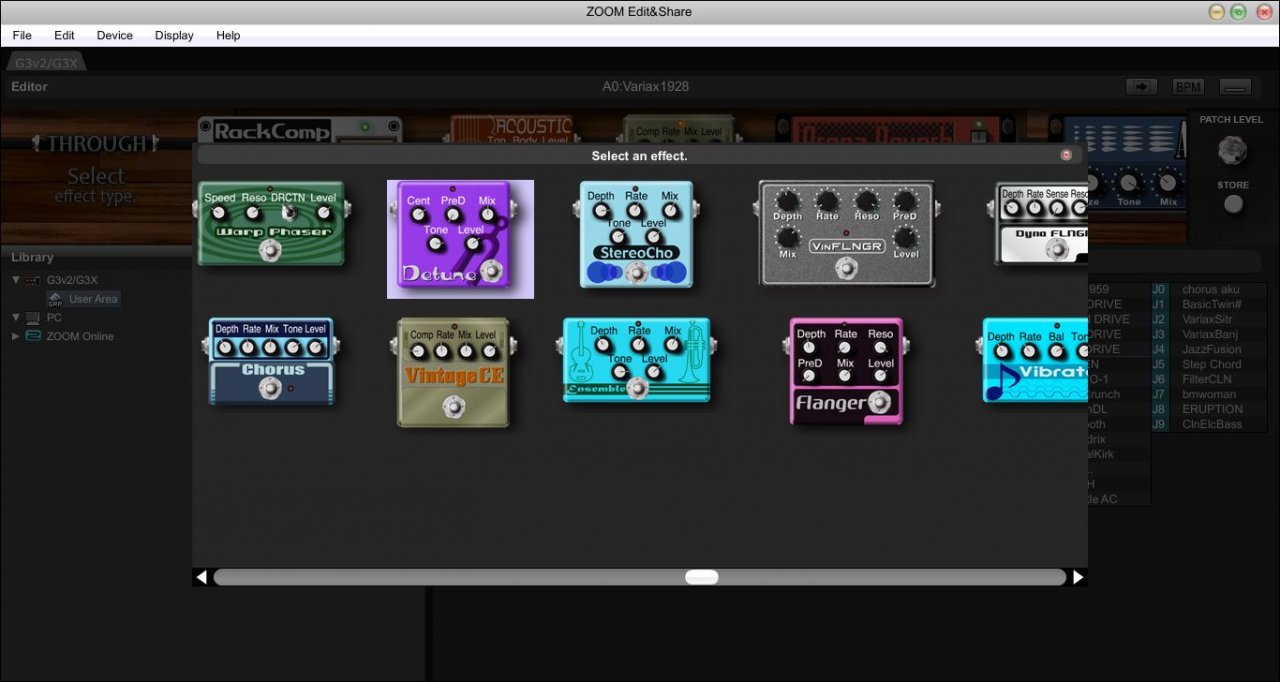Click the effect list scrollbar thumb
1280x682 pixels.
click(x=701, y=577)
